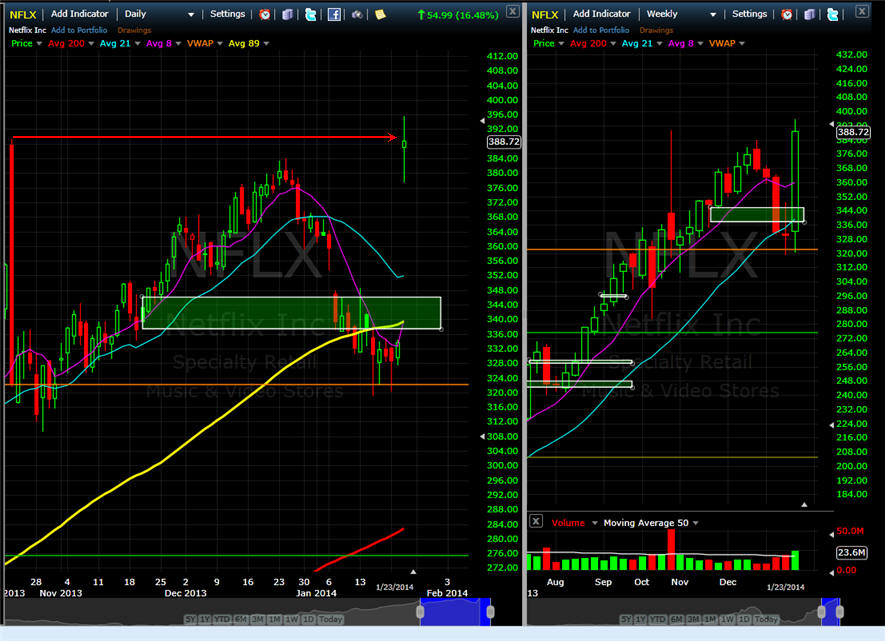Expand the Avg 89 indicator options arrow
This screenshot has height=641, width=885.
264,44
